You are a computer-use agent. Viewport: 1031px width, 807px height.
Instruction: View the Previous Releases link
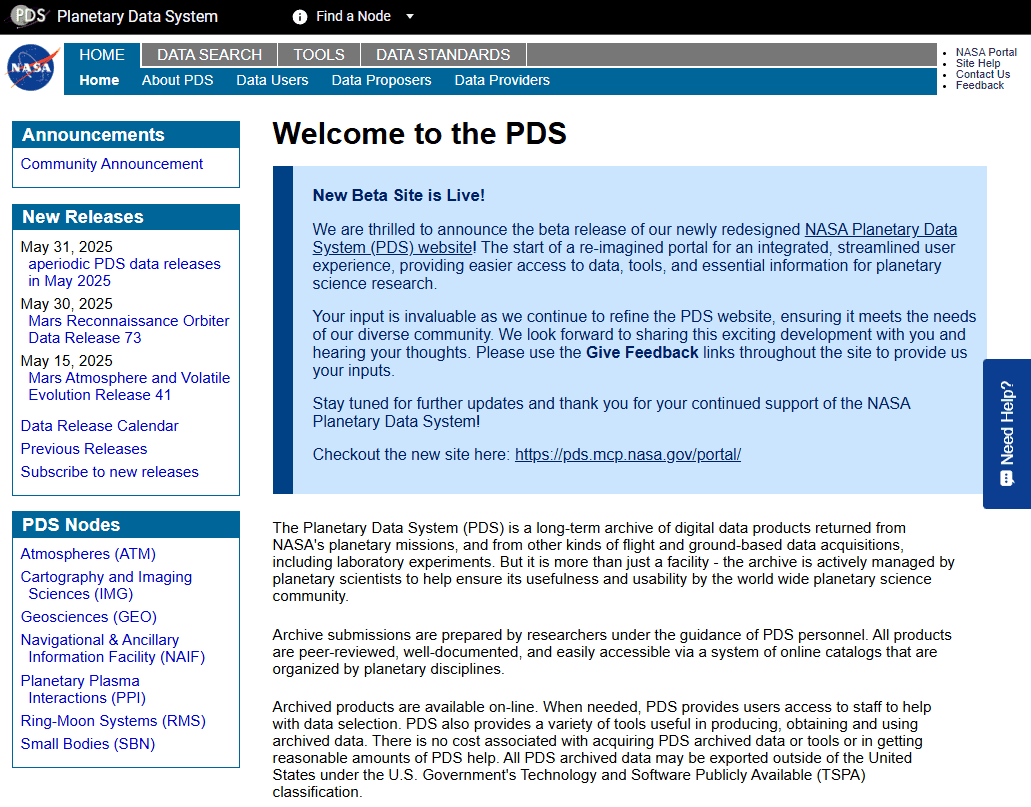[84, 449]
